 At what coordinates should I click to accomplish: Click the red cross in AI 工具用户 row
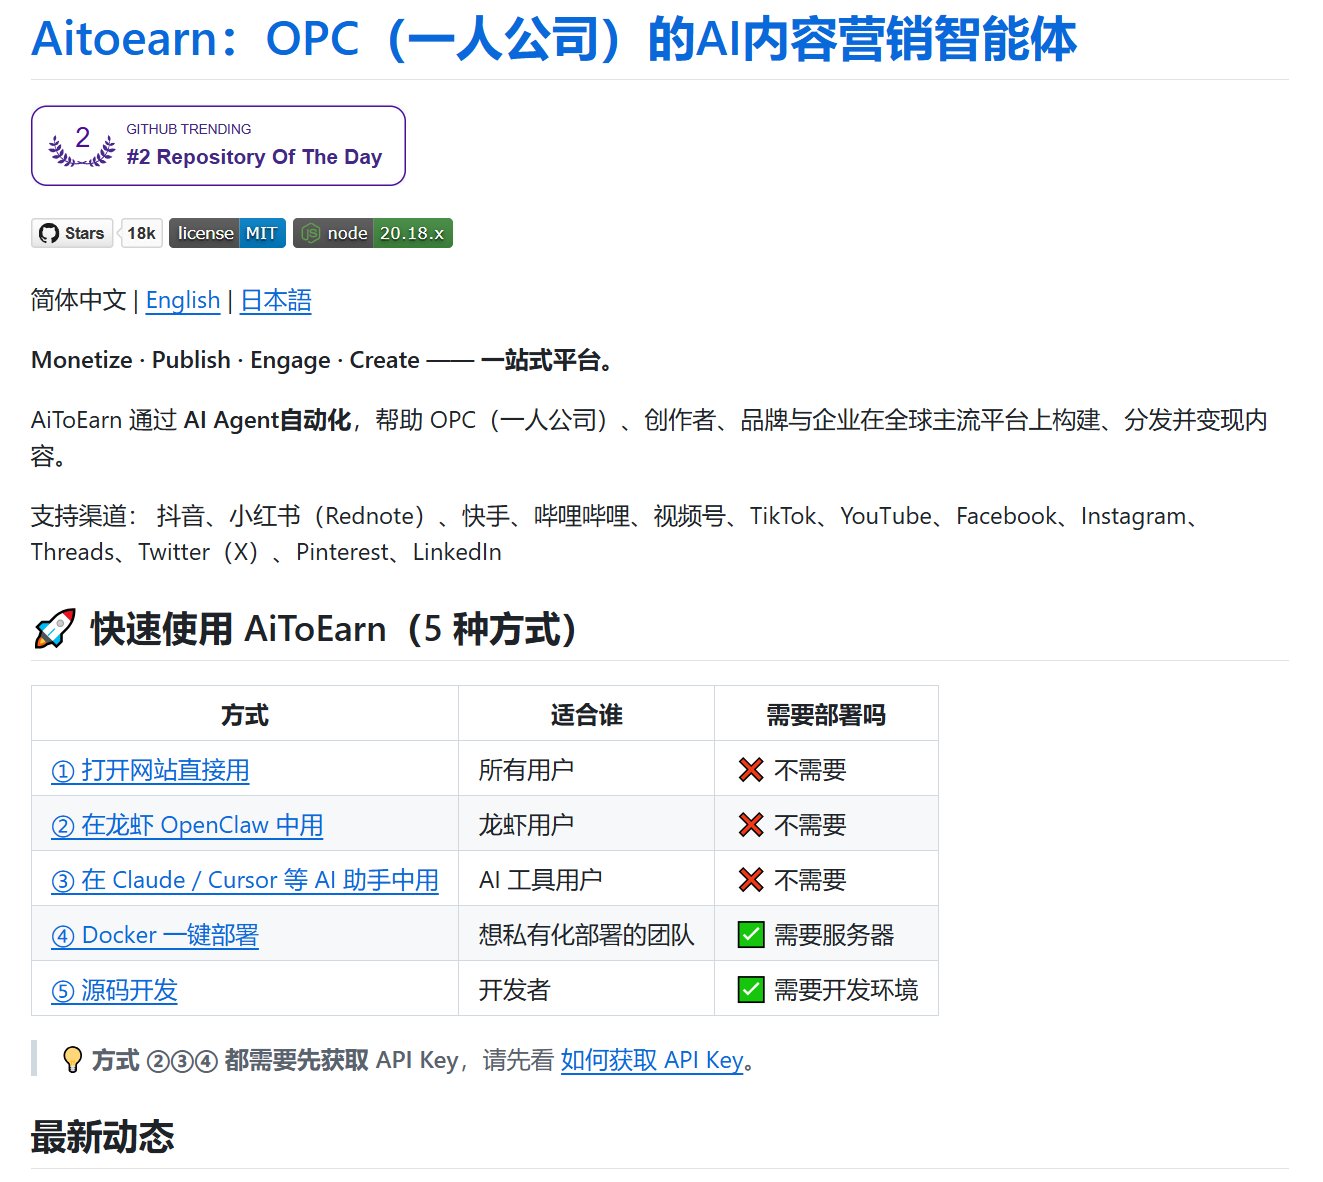click(x=751, y=880)
